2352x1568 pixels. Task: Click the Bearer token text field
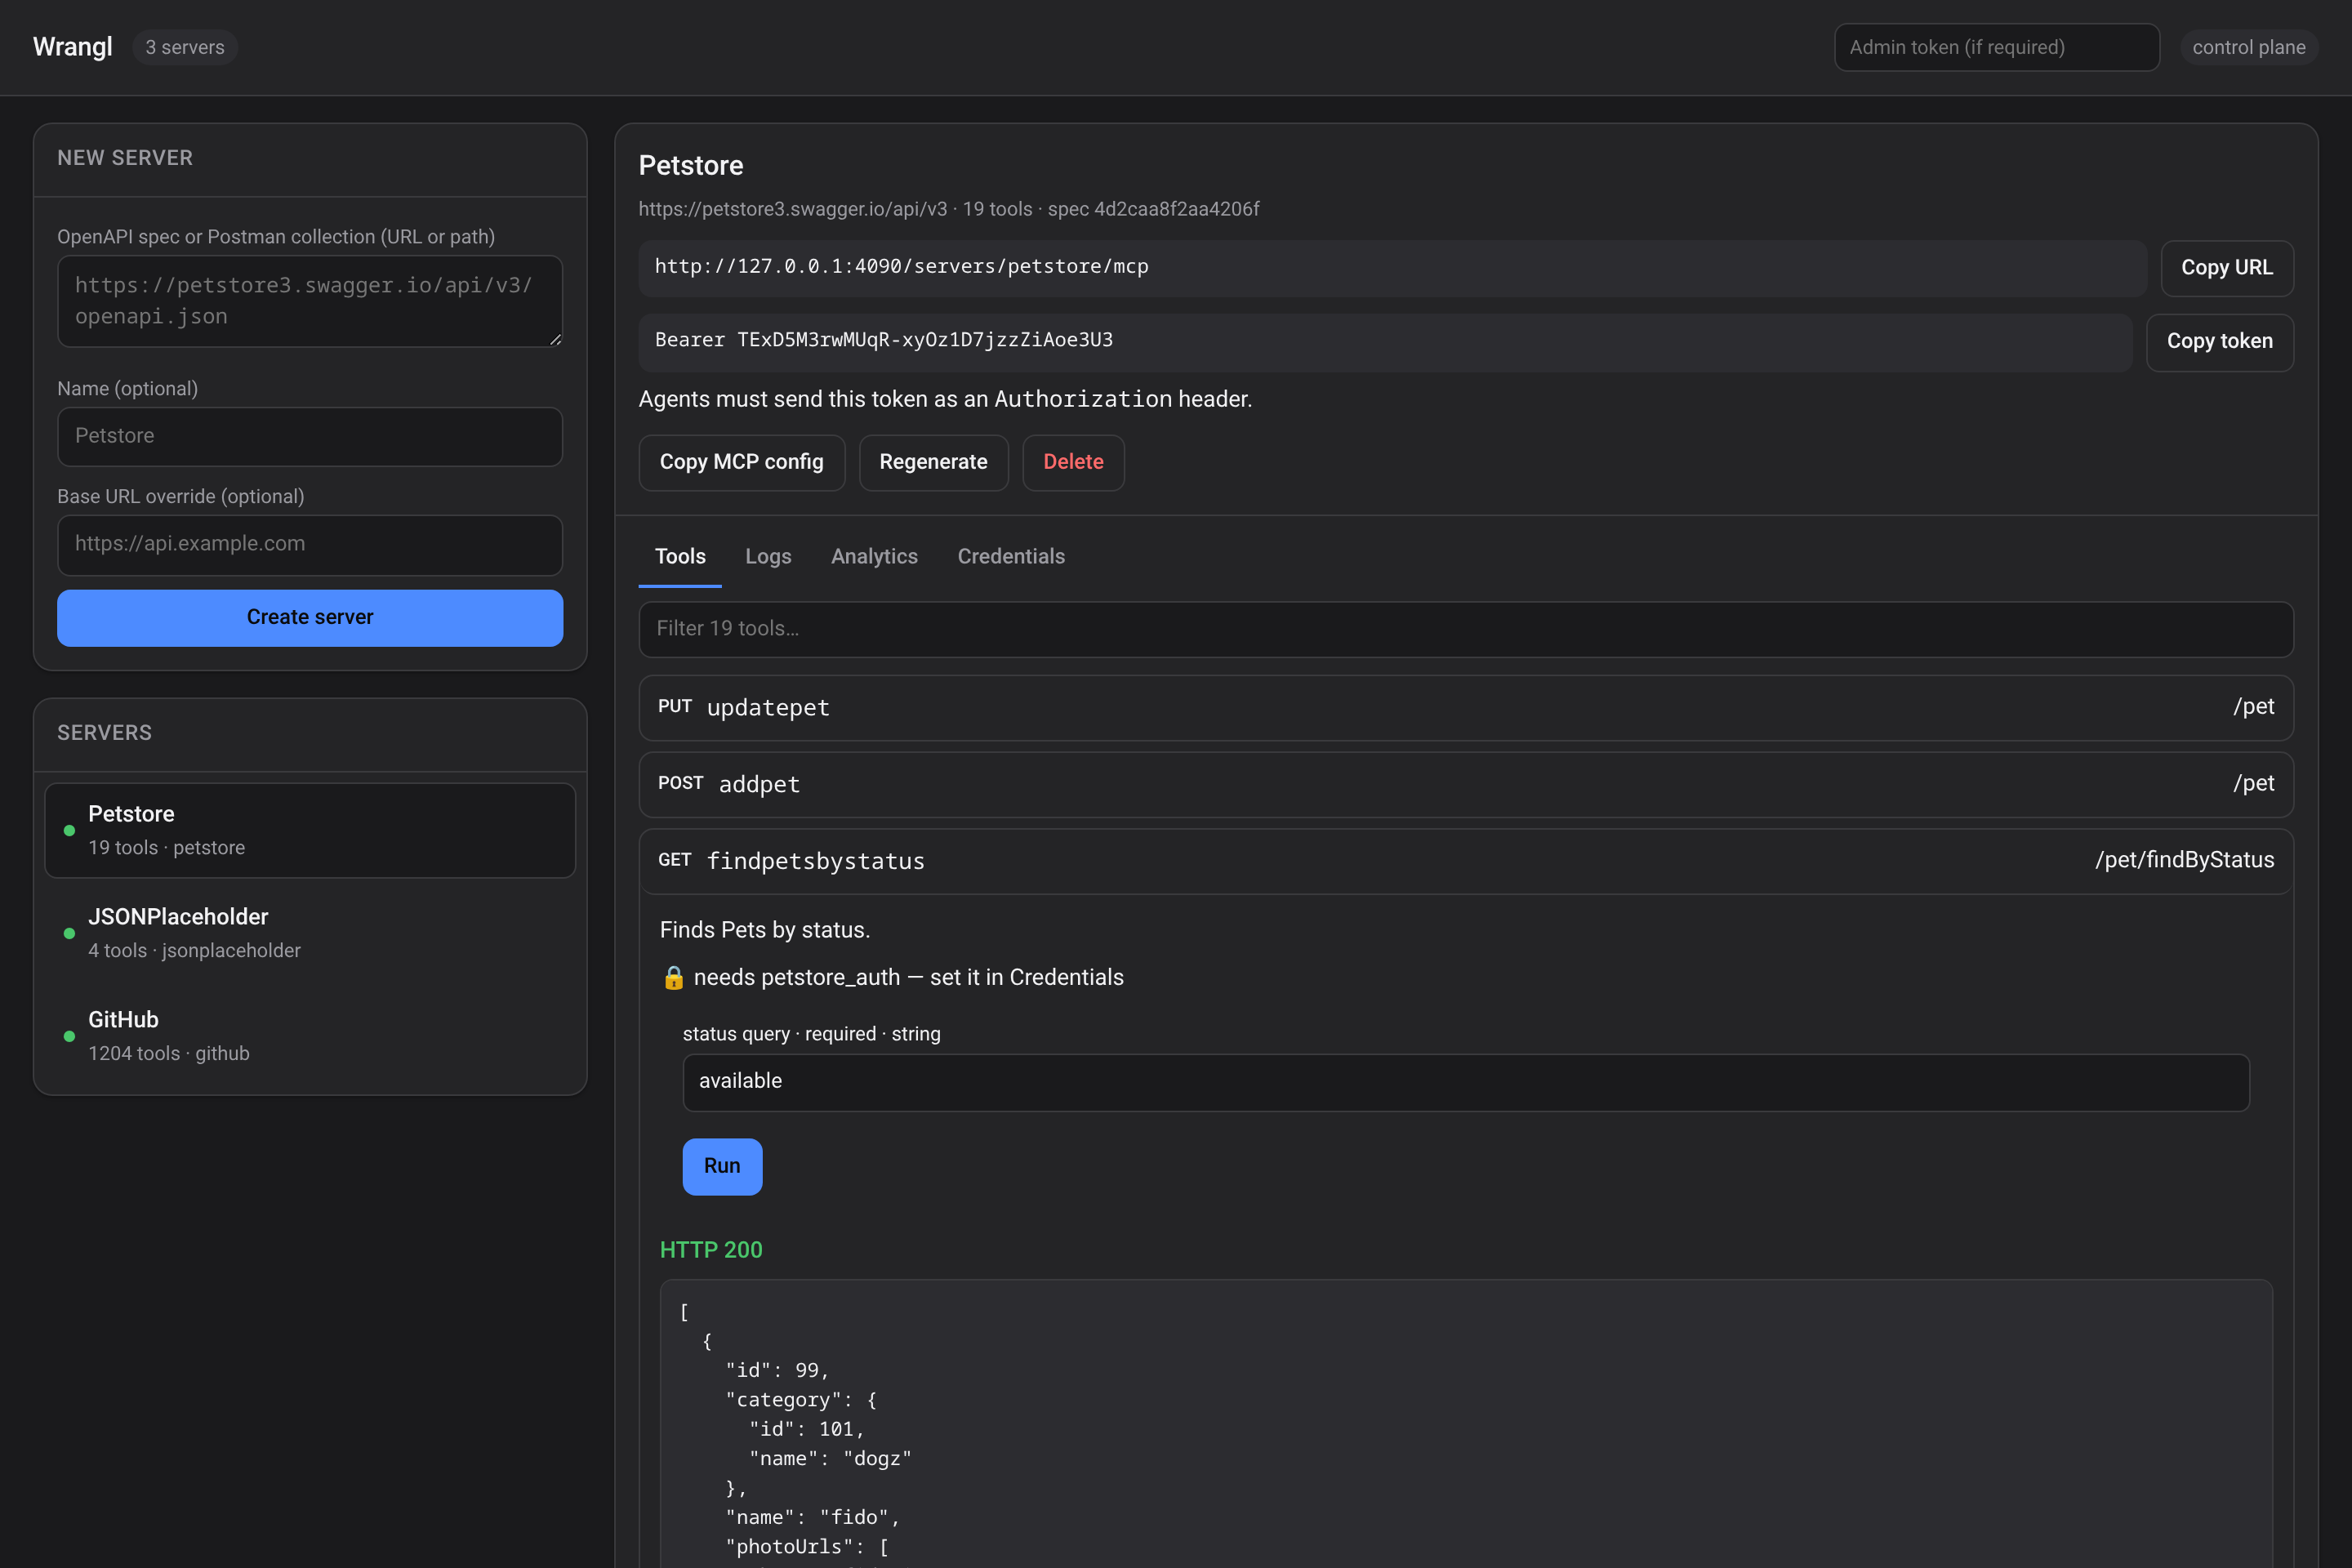click(1386, 342)
